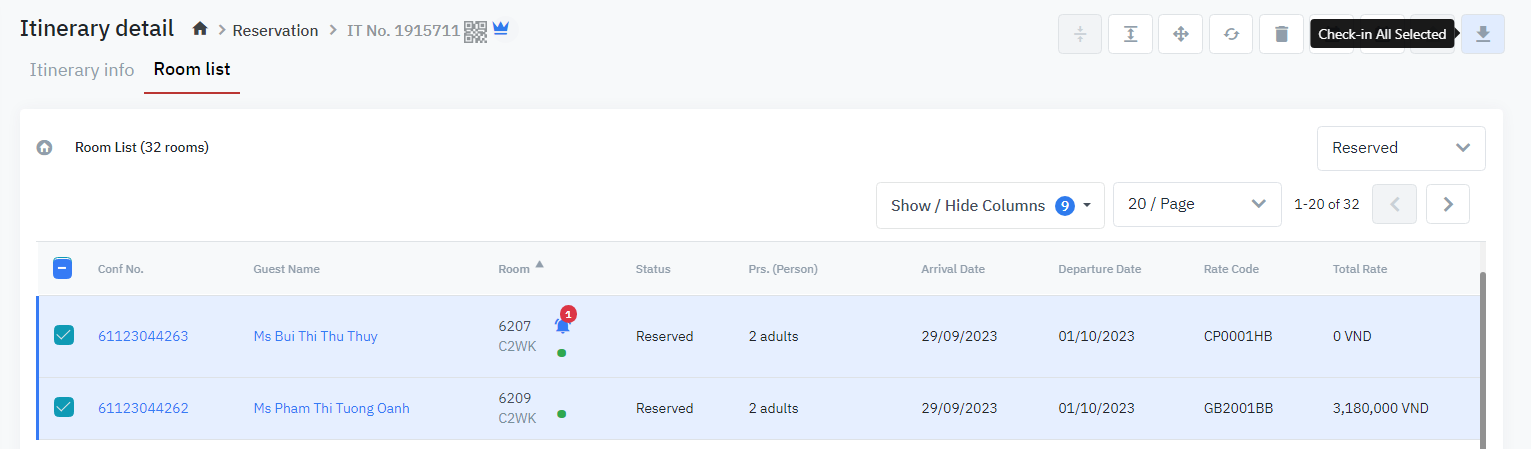Uncheck the row for Ms Bui Thi Thu Thuy

click(x=63, y=336)
